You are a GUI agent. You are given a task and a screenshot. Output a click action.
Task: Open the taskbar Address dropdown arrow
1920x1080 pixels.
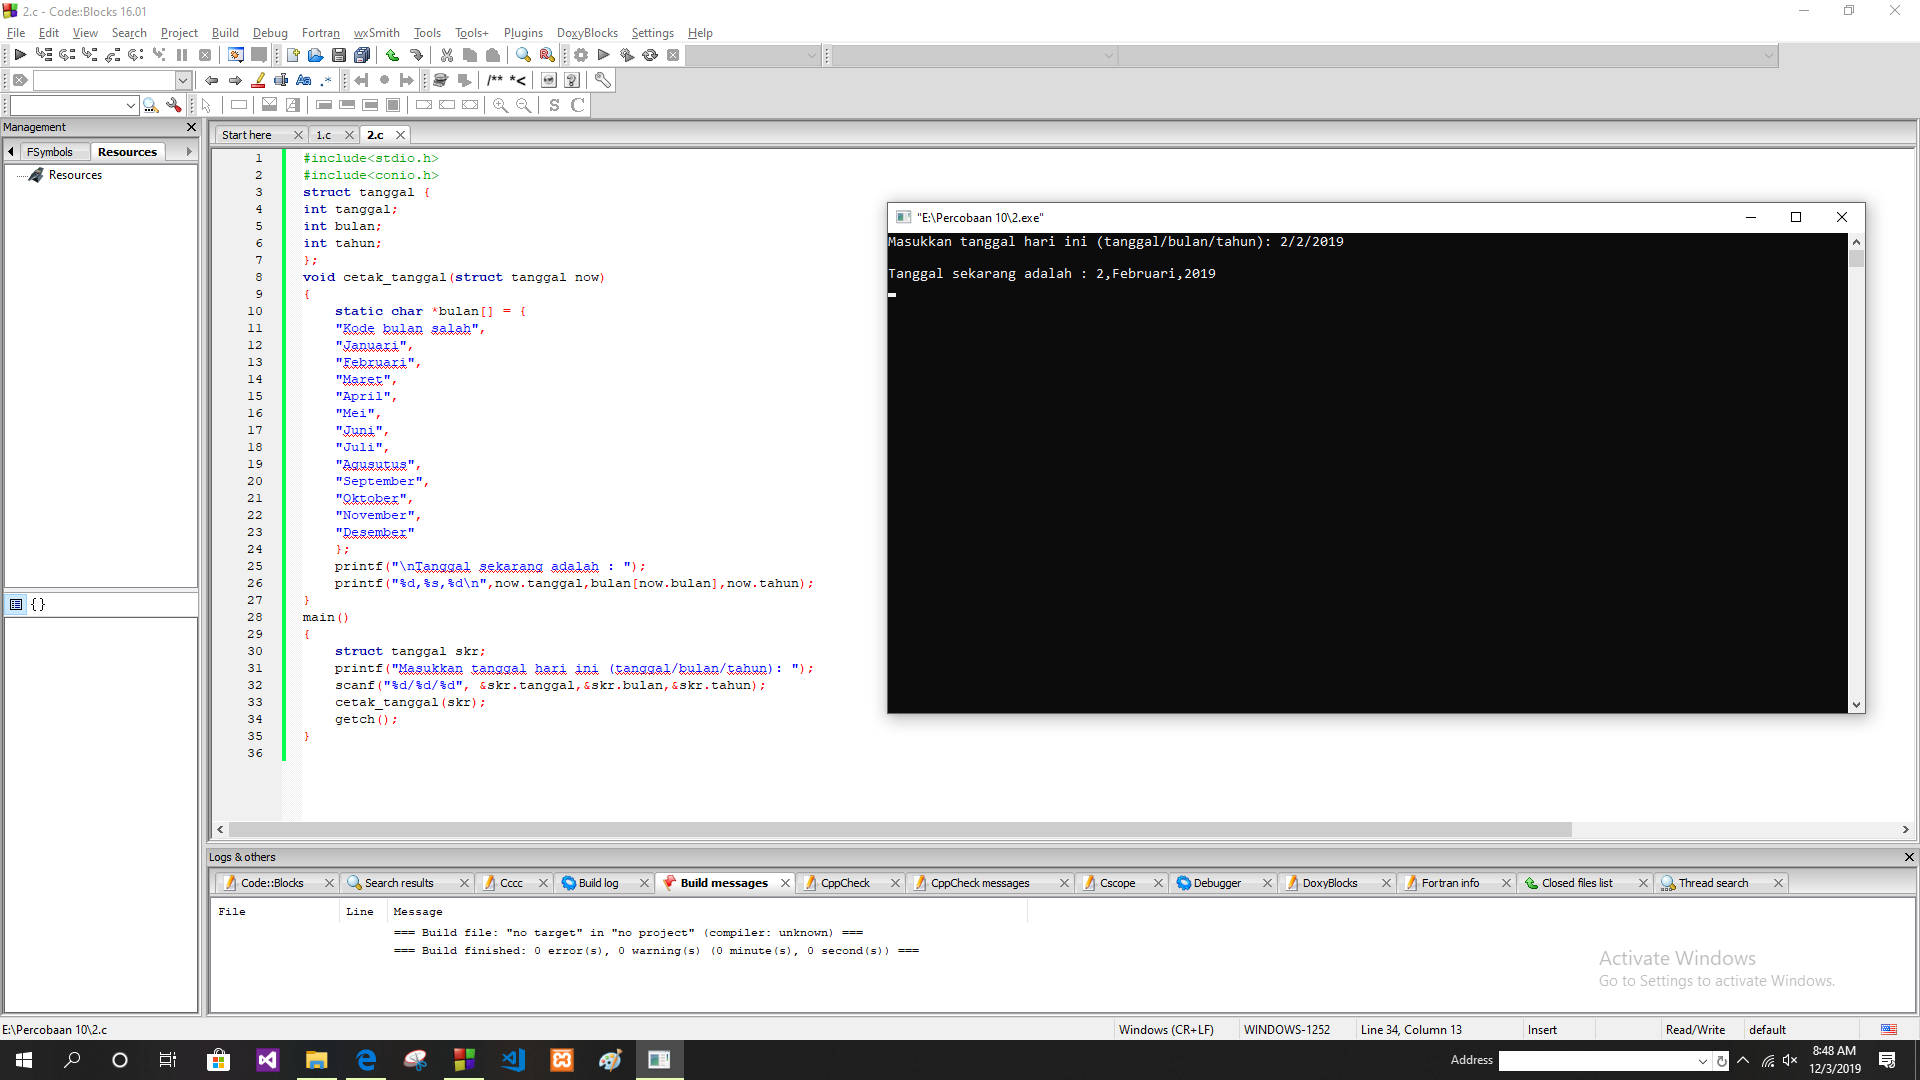[x=1702, y=1061]
